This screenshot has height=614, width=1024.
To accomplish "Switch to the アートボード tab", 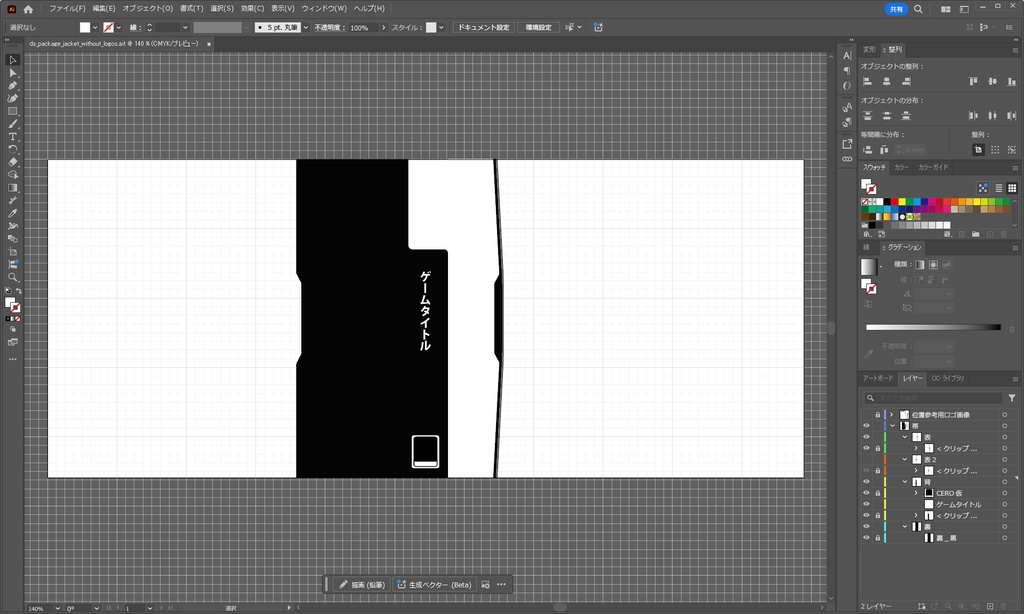I will (878, 378).
